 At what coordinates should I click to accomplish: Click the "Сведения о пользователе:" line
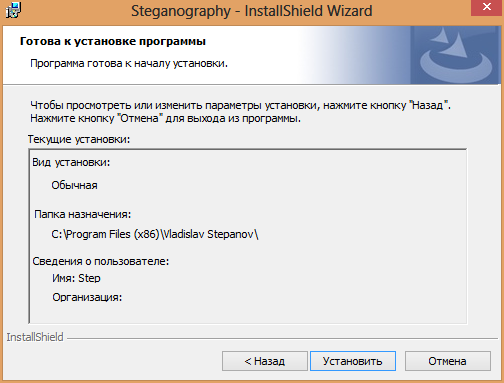point(101,261)
